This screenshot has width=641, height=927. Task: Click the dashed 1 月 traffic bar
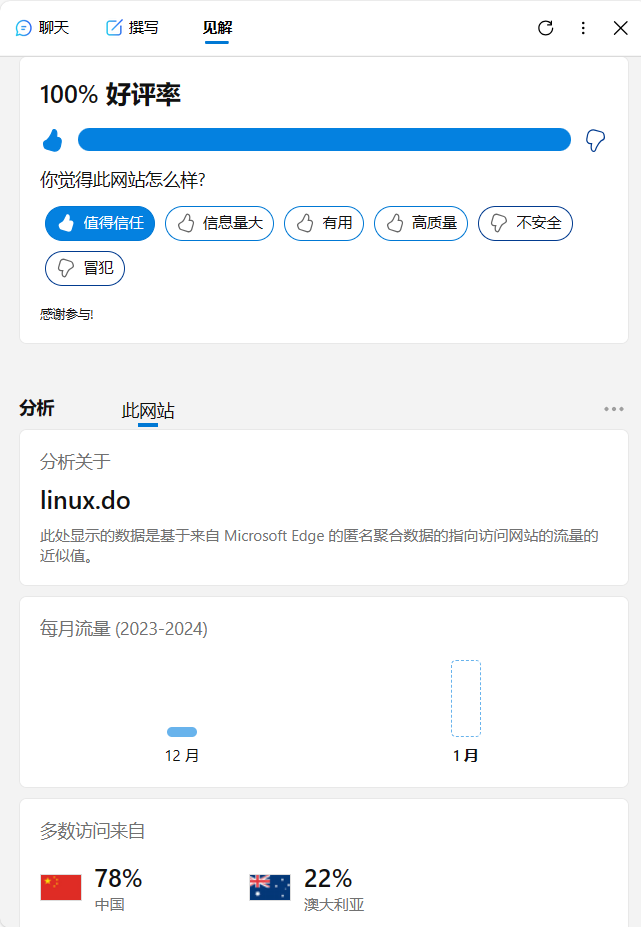point(466,698)
